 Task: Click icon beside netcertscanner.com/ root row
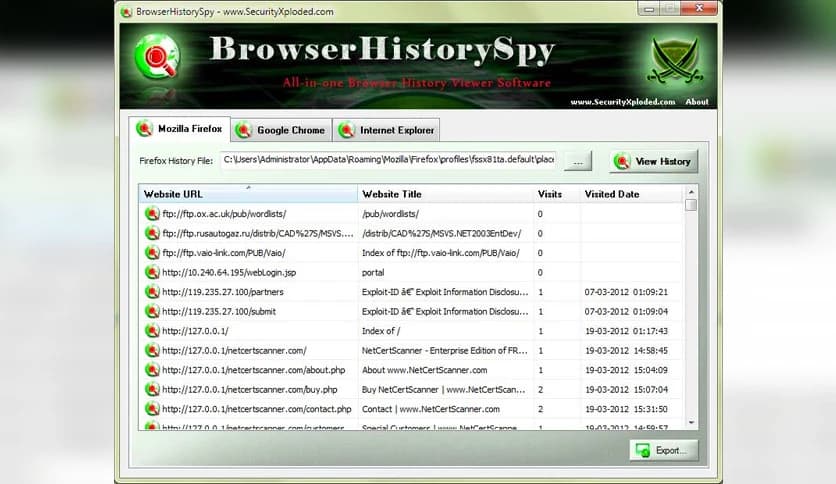(x=152, y=351)
